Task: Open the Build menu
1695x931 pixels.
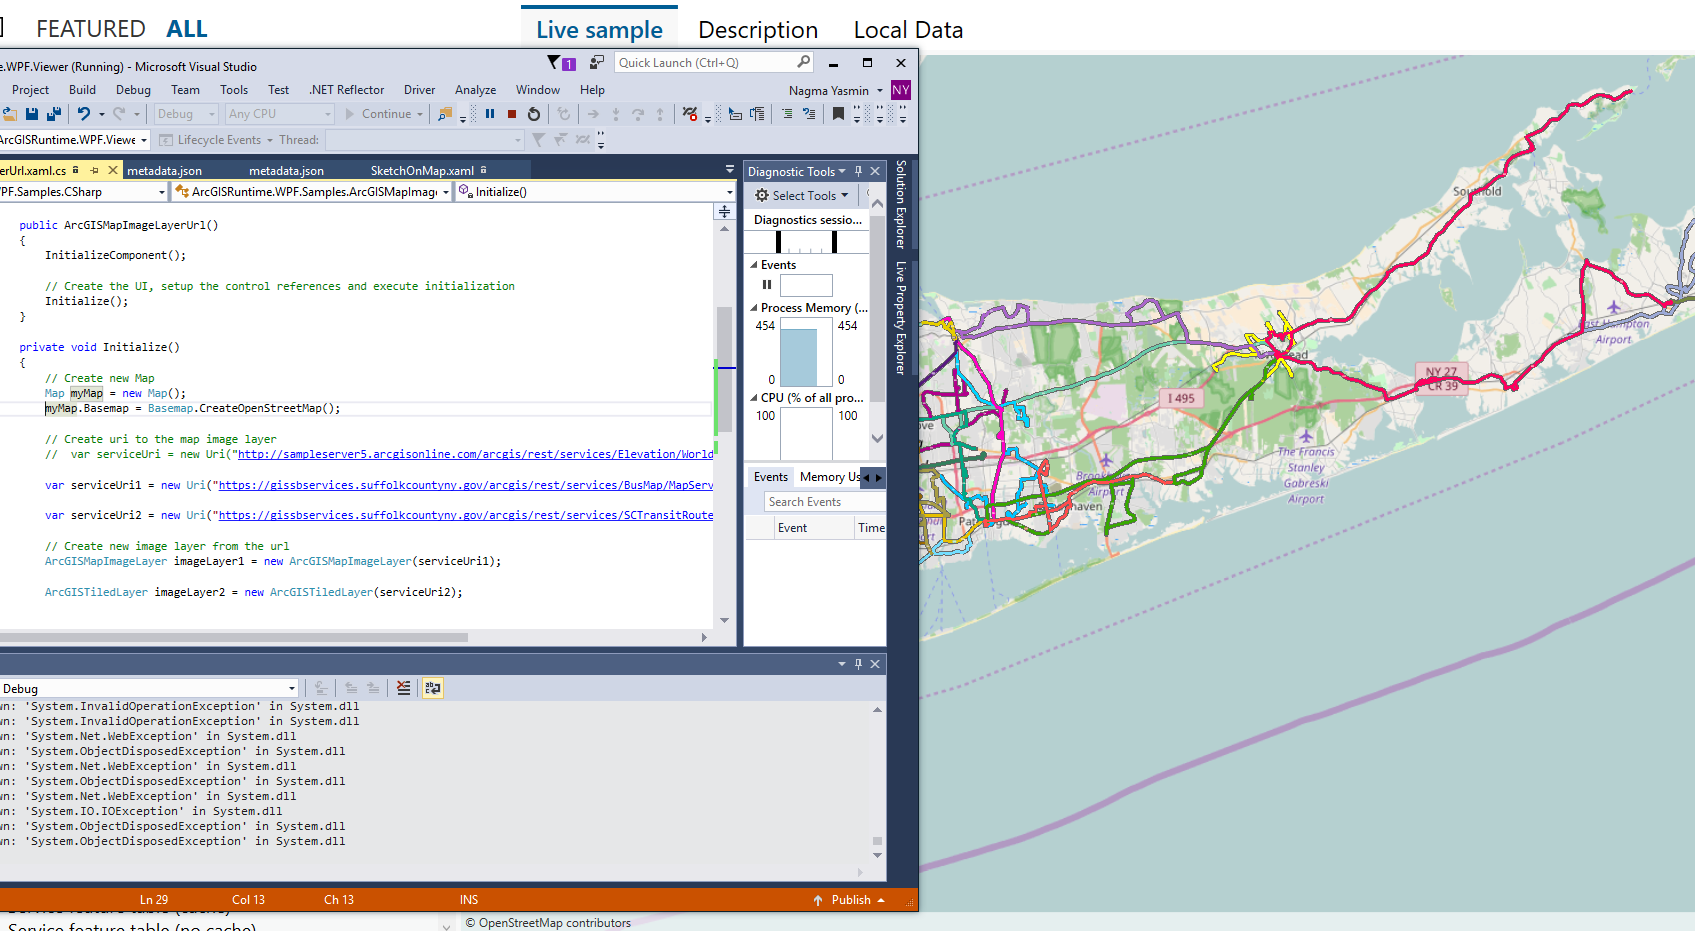Action: 82,90
